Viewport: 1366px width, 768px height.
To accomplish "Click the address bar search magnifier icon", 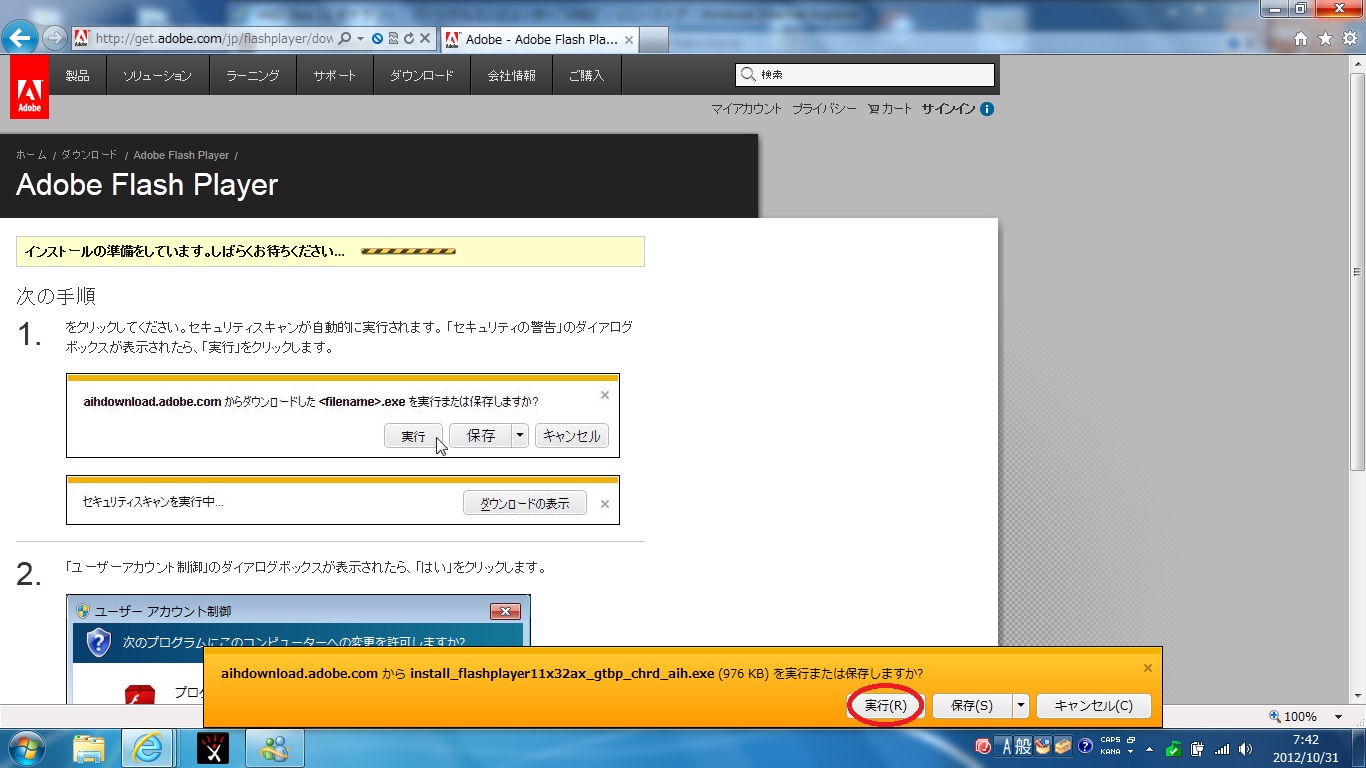I will (345, 39).
